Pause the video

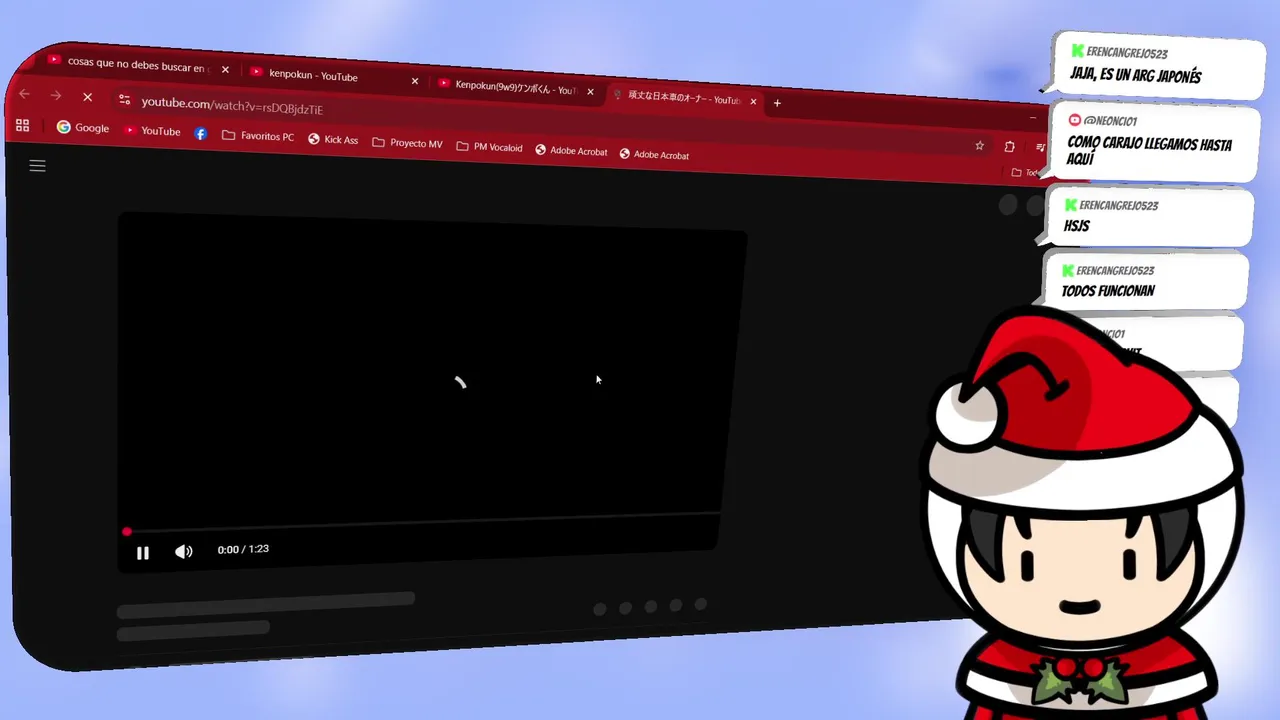pos(143,553)
